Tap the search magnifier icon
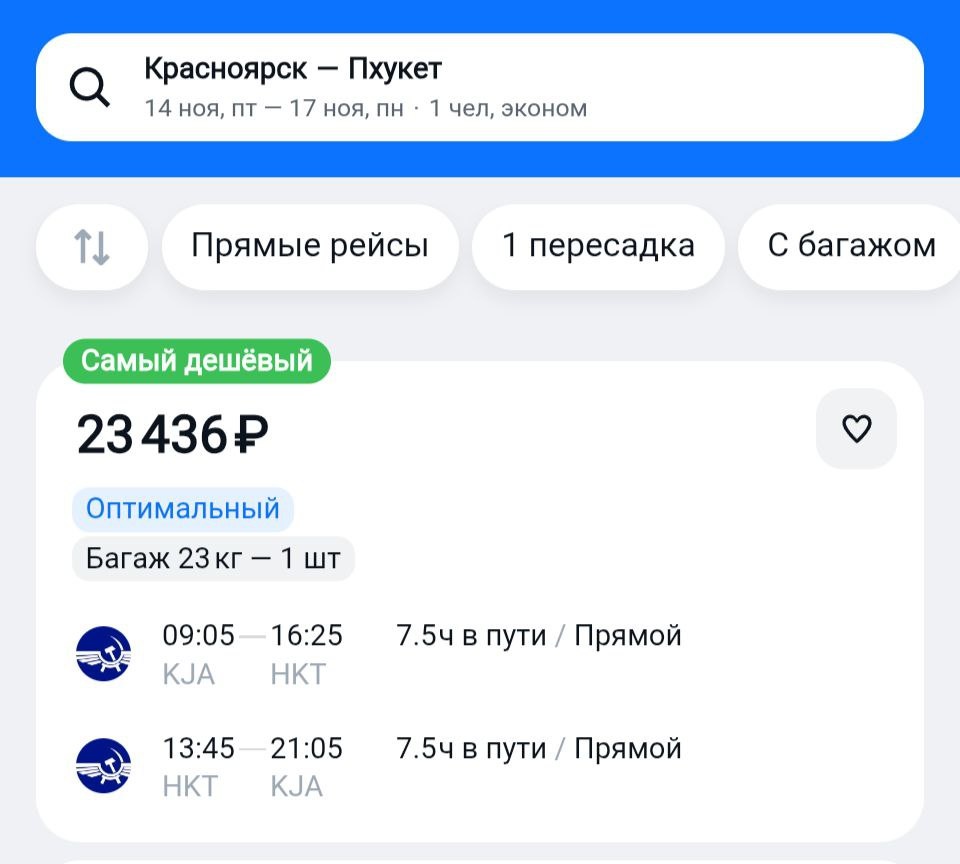 [x=90, y=88]
